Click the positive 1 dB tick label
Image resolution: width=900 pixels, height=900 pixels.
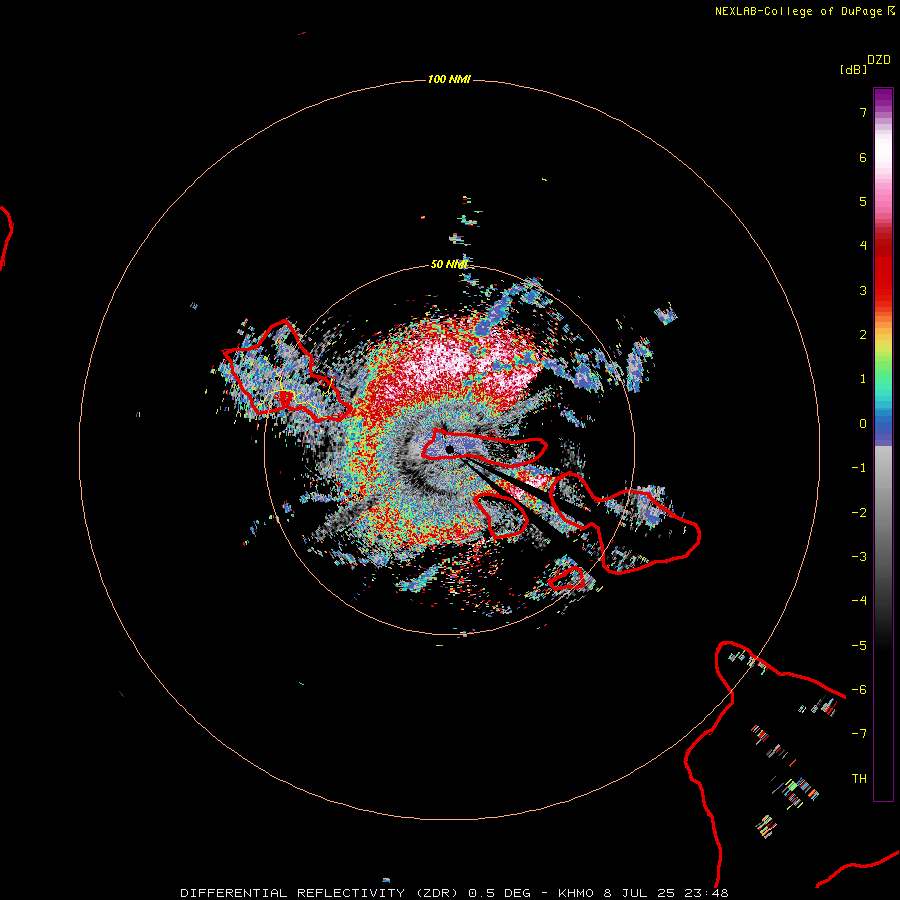pos(863,379)
